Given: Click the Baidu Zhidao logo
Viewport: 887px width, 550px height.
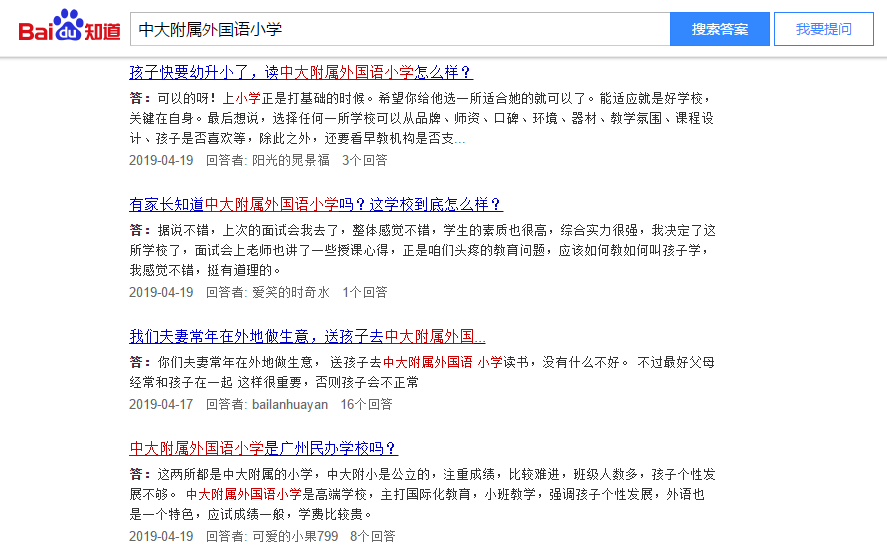Looking at the screenshot, I should coord(70,26).
